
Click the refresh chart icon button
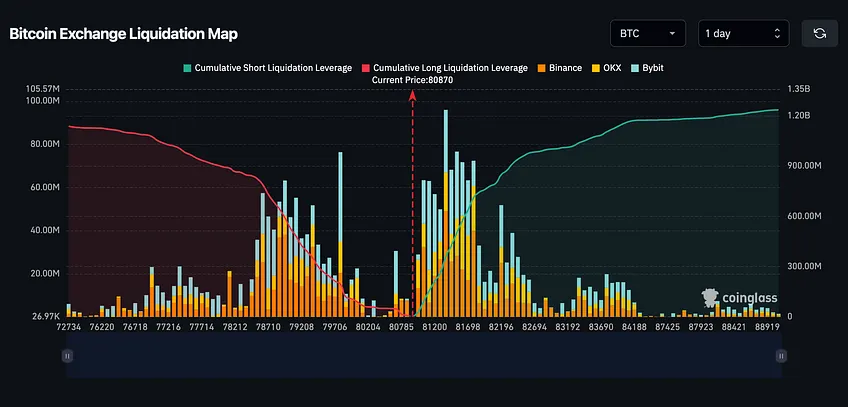tap(819, 34)
